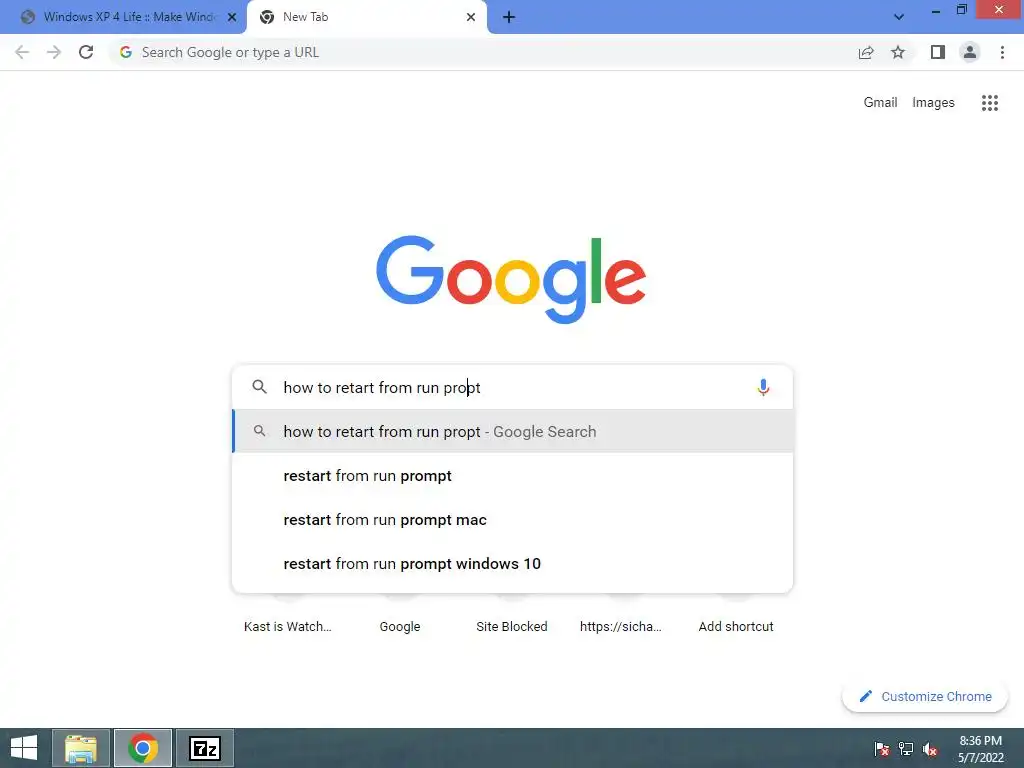Expand the tab search chevron

pyautogui.click(x=899, y=17)
